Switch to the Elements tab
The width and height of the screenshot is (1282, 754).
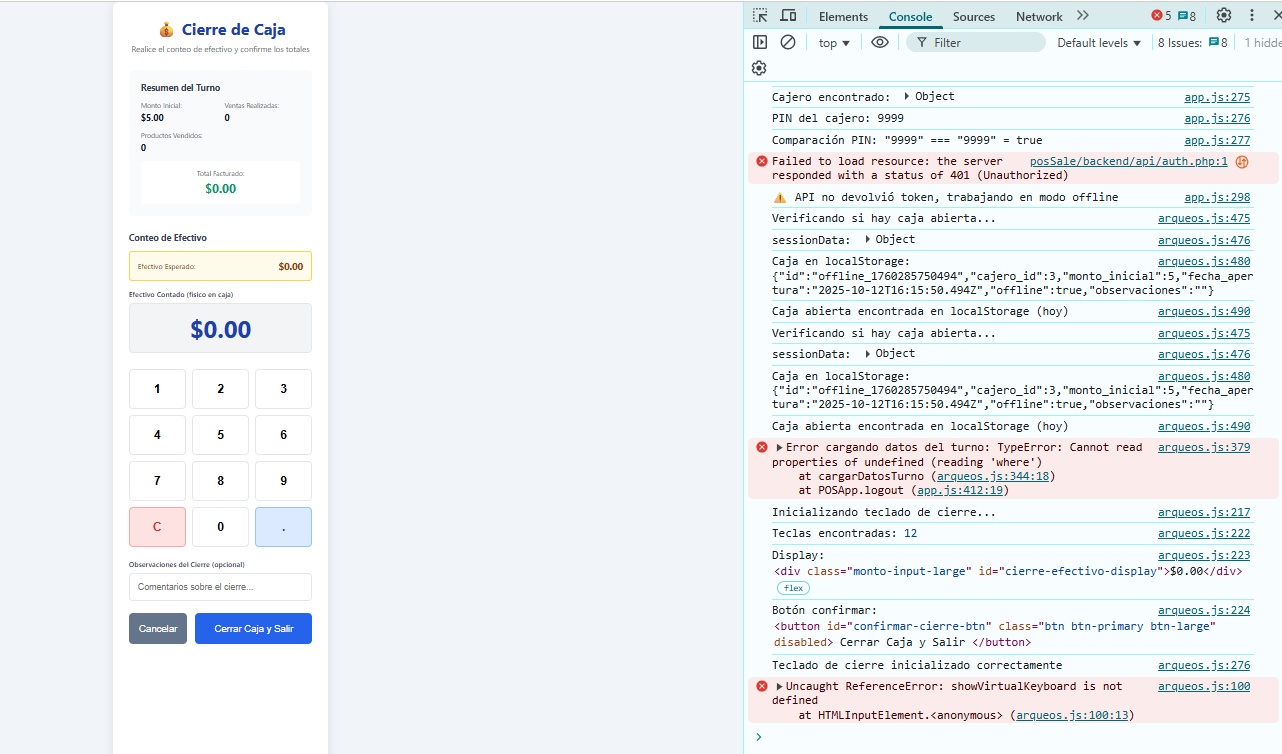(843, 17)
